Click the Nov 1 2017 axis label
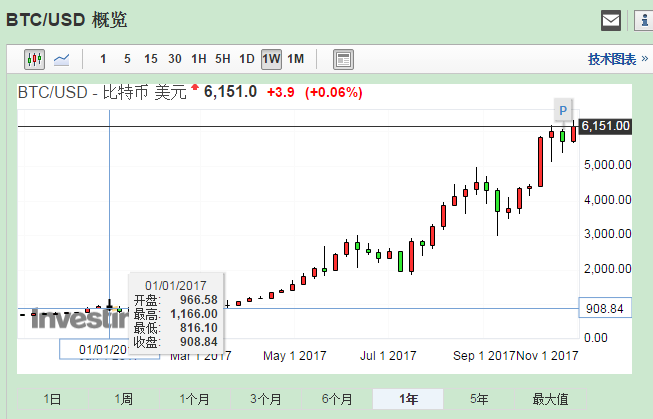The width and height of the screenshot is (653, 419). 547,356
